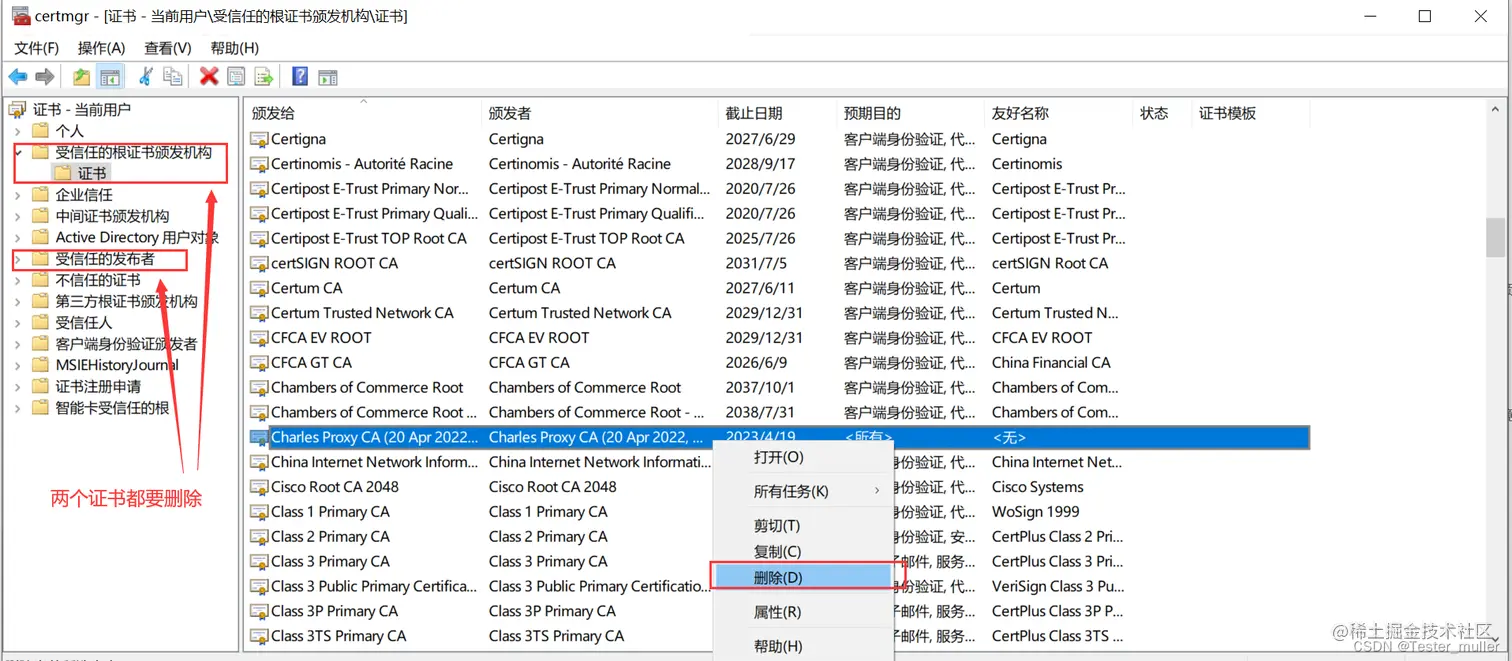
Task: Open the 帮助(H) menu in menu bar
Action: 235,48
